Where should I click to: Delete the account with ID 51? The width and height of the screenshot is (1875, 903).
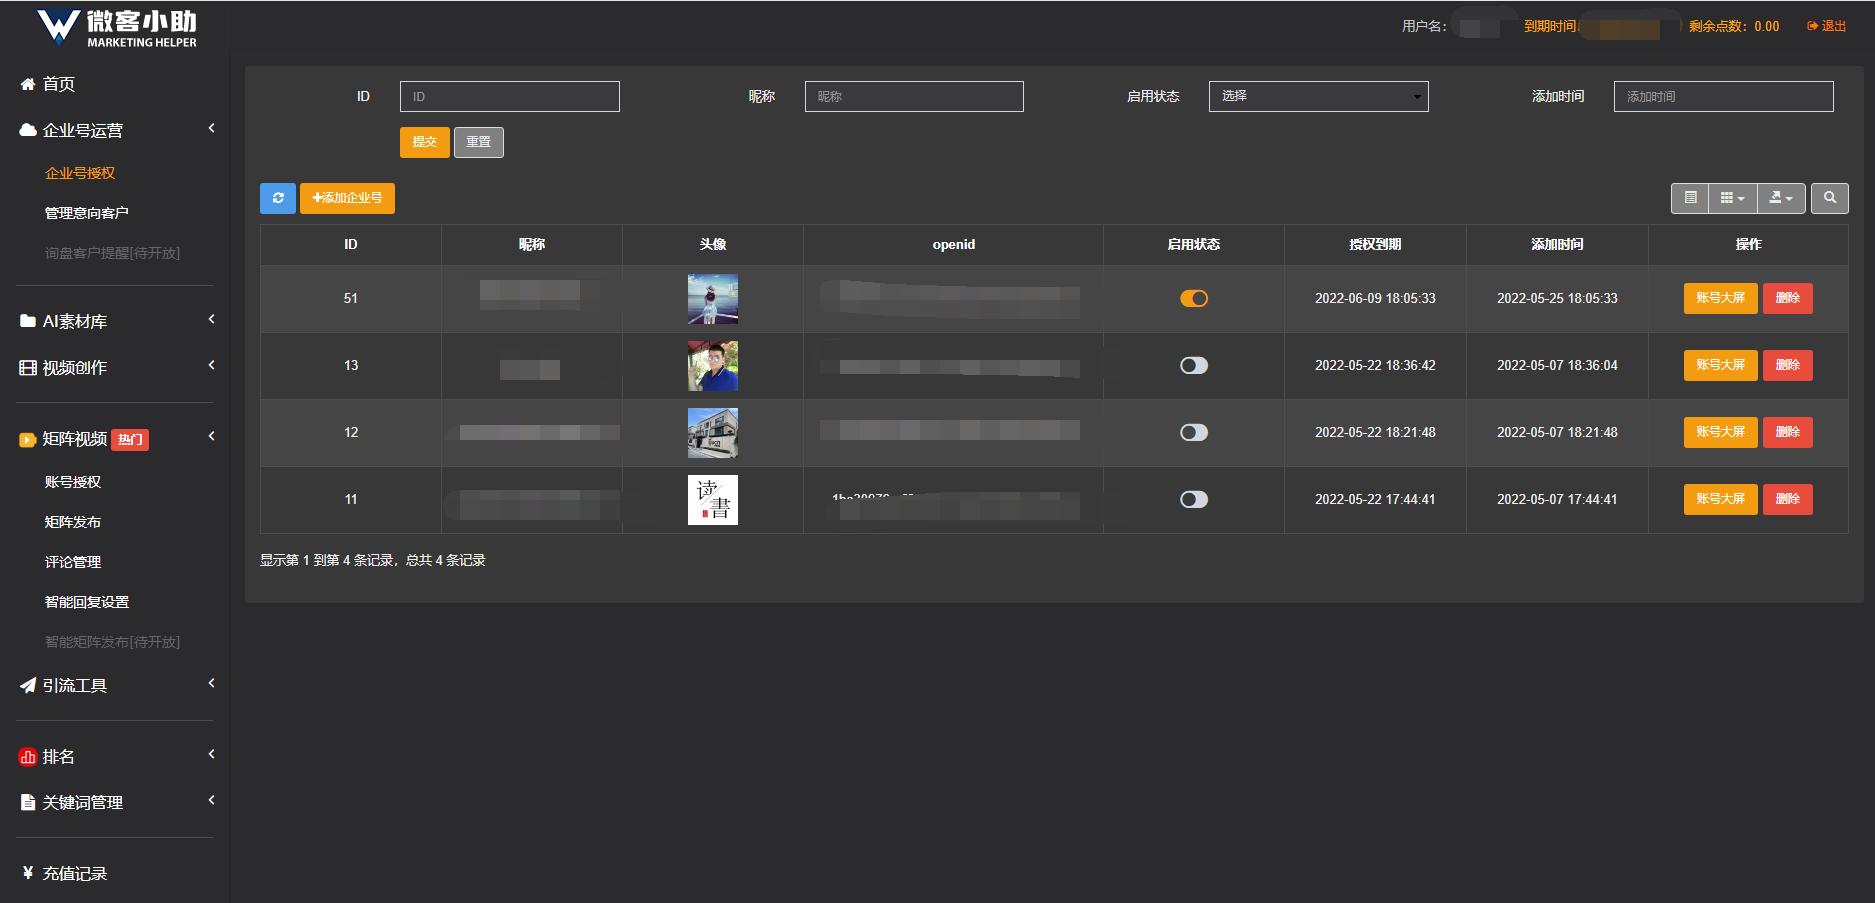point(1787,298)
